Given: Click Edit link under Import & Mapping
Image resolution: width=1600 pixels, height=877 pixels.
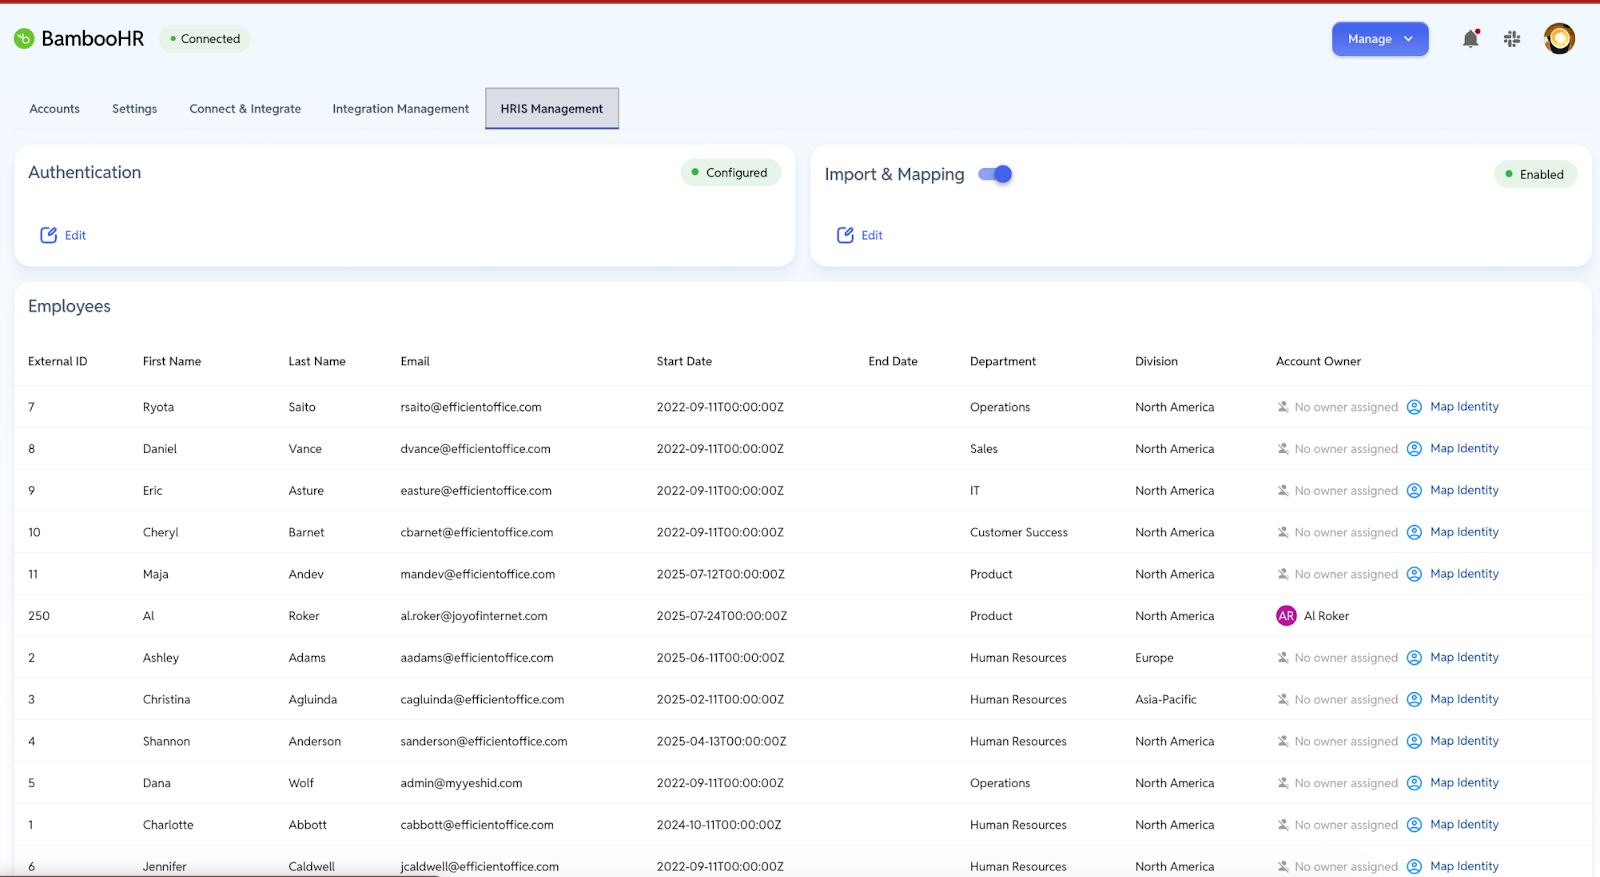Looking at the screenshot, I should click(x=872, y=235).
